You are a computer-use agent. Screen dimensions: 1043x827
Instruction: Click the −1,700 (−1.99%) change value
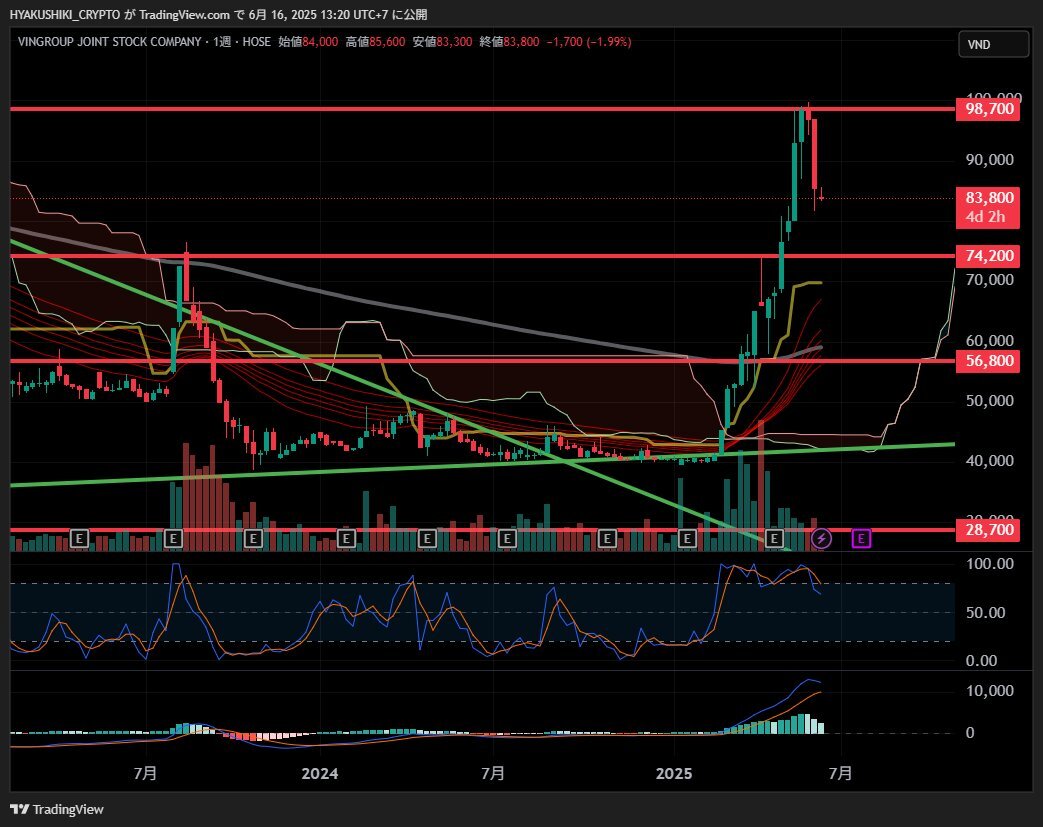(x=589, y=41)
